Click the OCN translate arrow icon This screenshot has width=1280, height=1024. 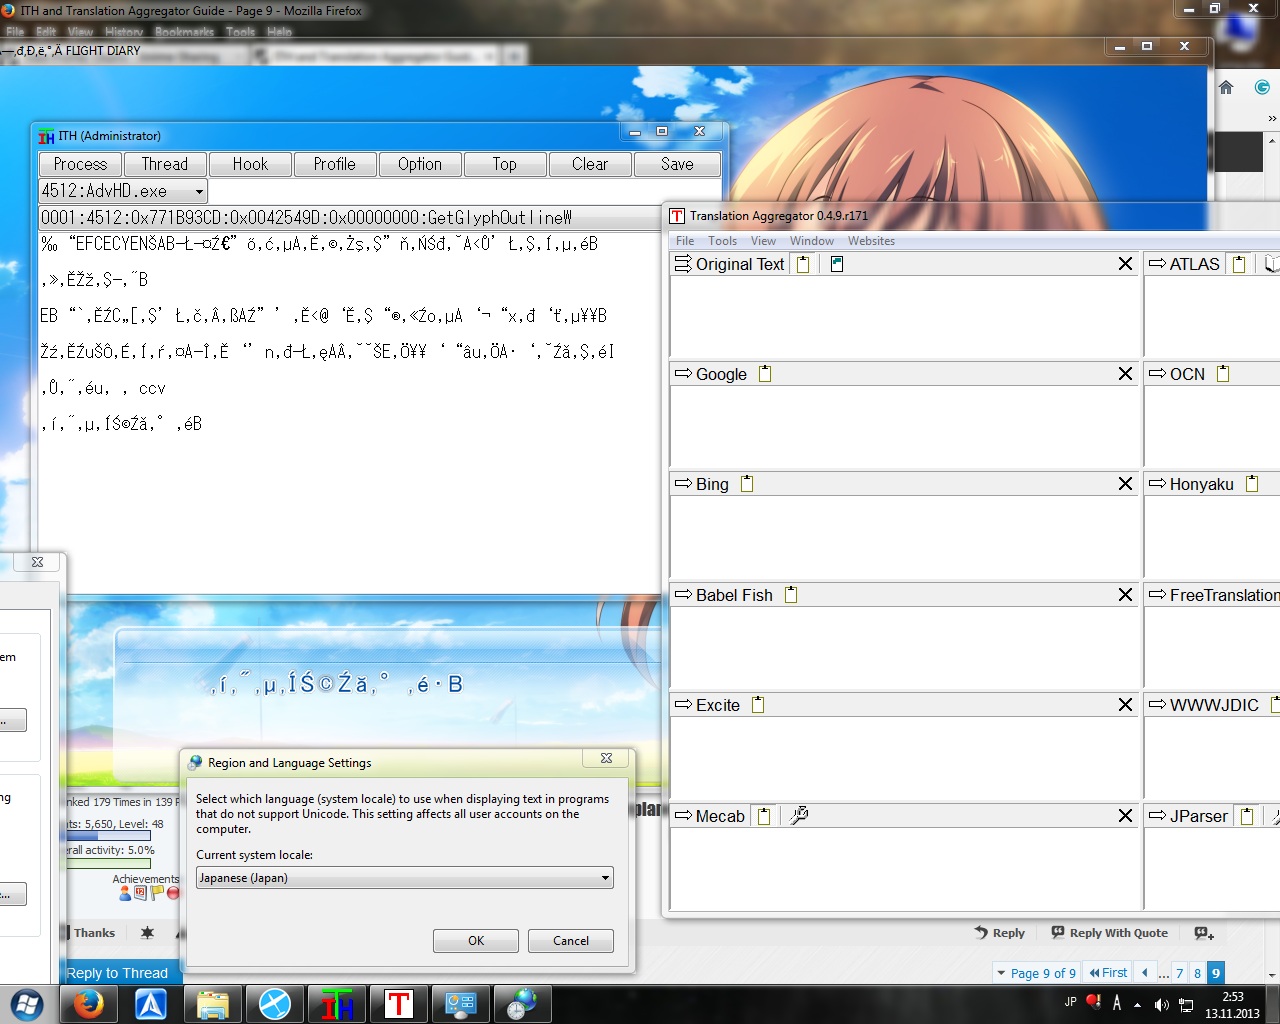[1157, 374]
